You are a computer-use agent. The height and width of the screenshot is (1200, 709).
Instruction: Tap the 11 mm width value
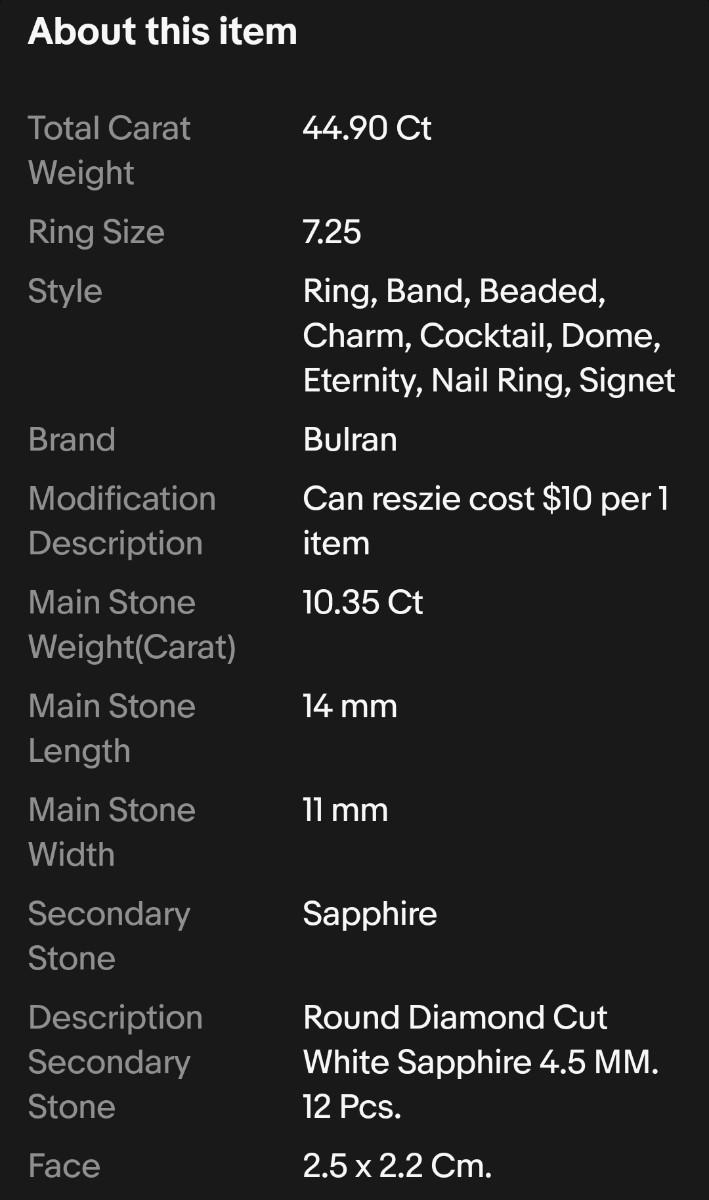click(x=345, y=810)
